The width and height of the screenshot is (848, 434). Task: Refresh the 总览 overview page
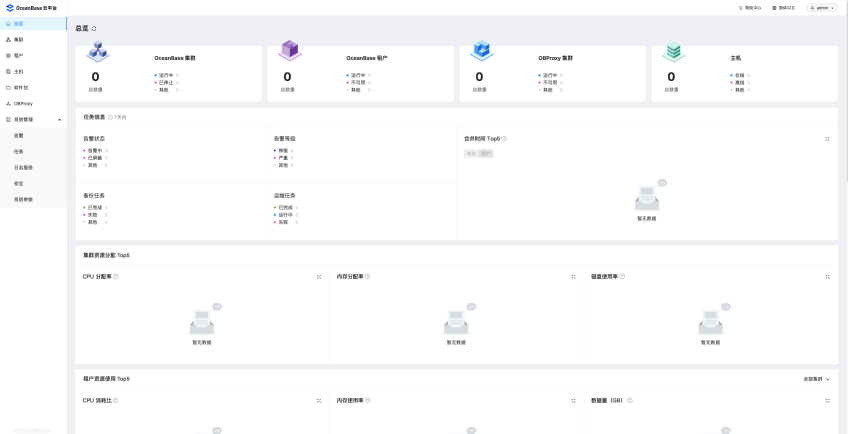pyautogui.click(x=94, y=28)
